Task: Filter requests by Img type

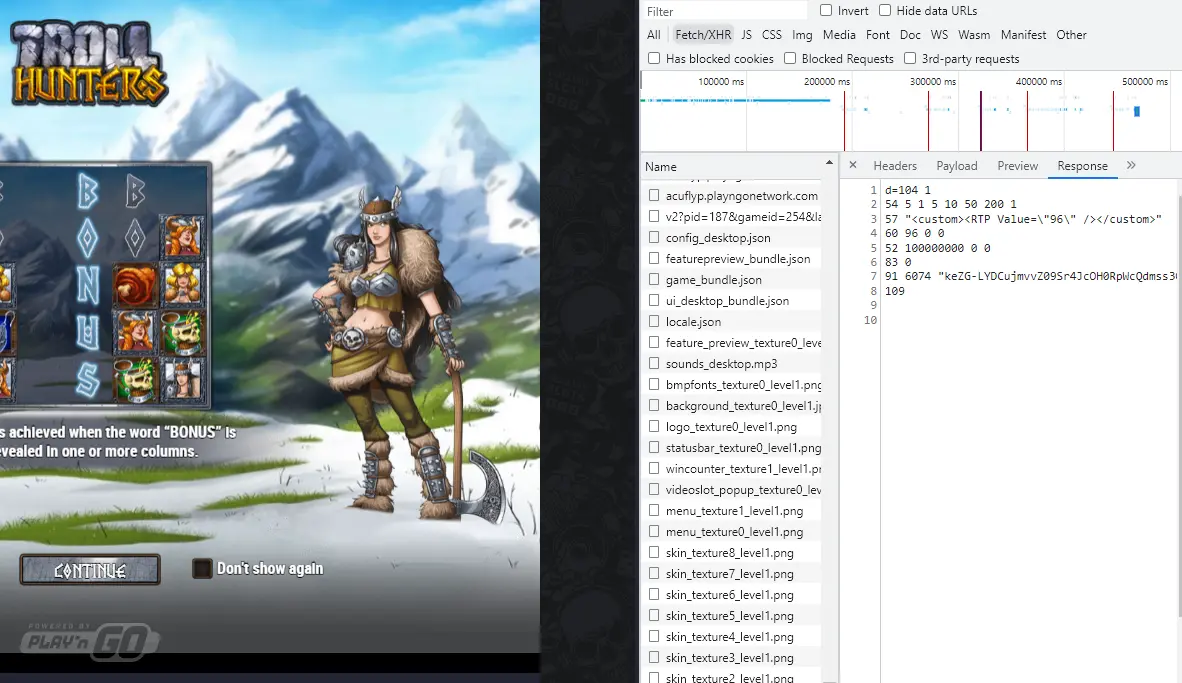Action: pyautogui.click(x=802, y=35)
